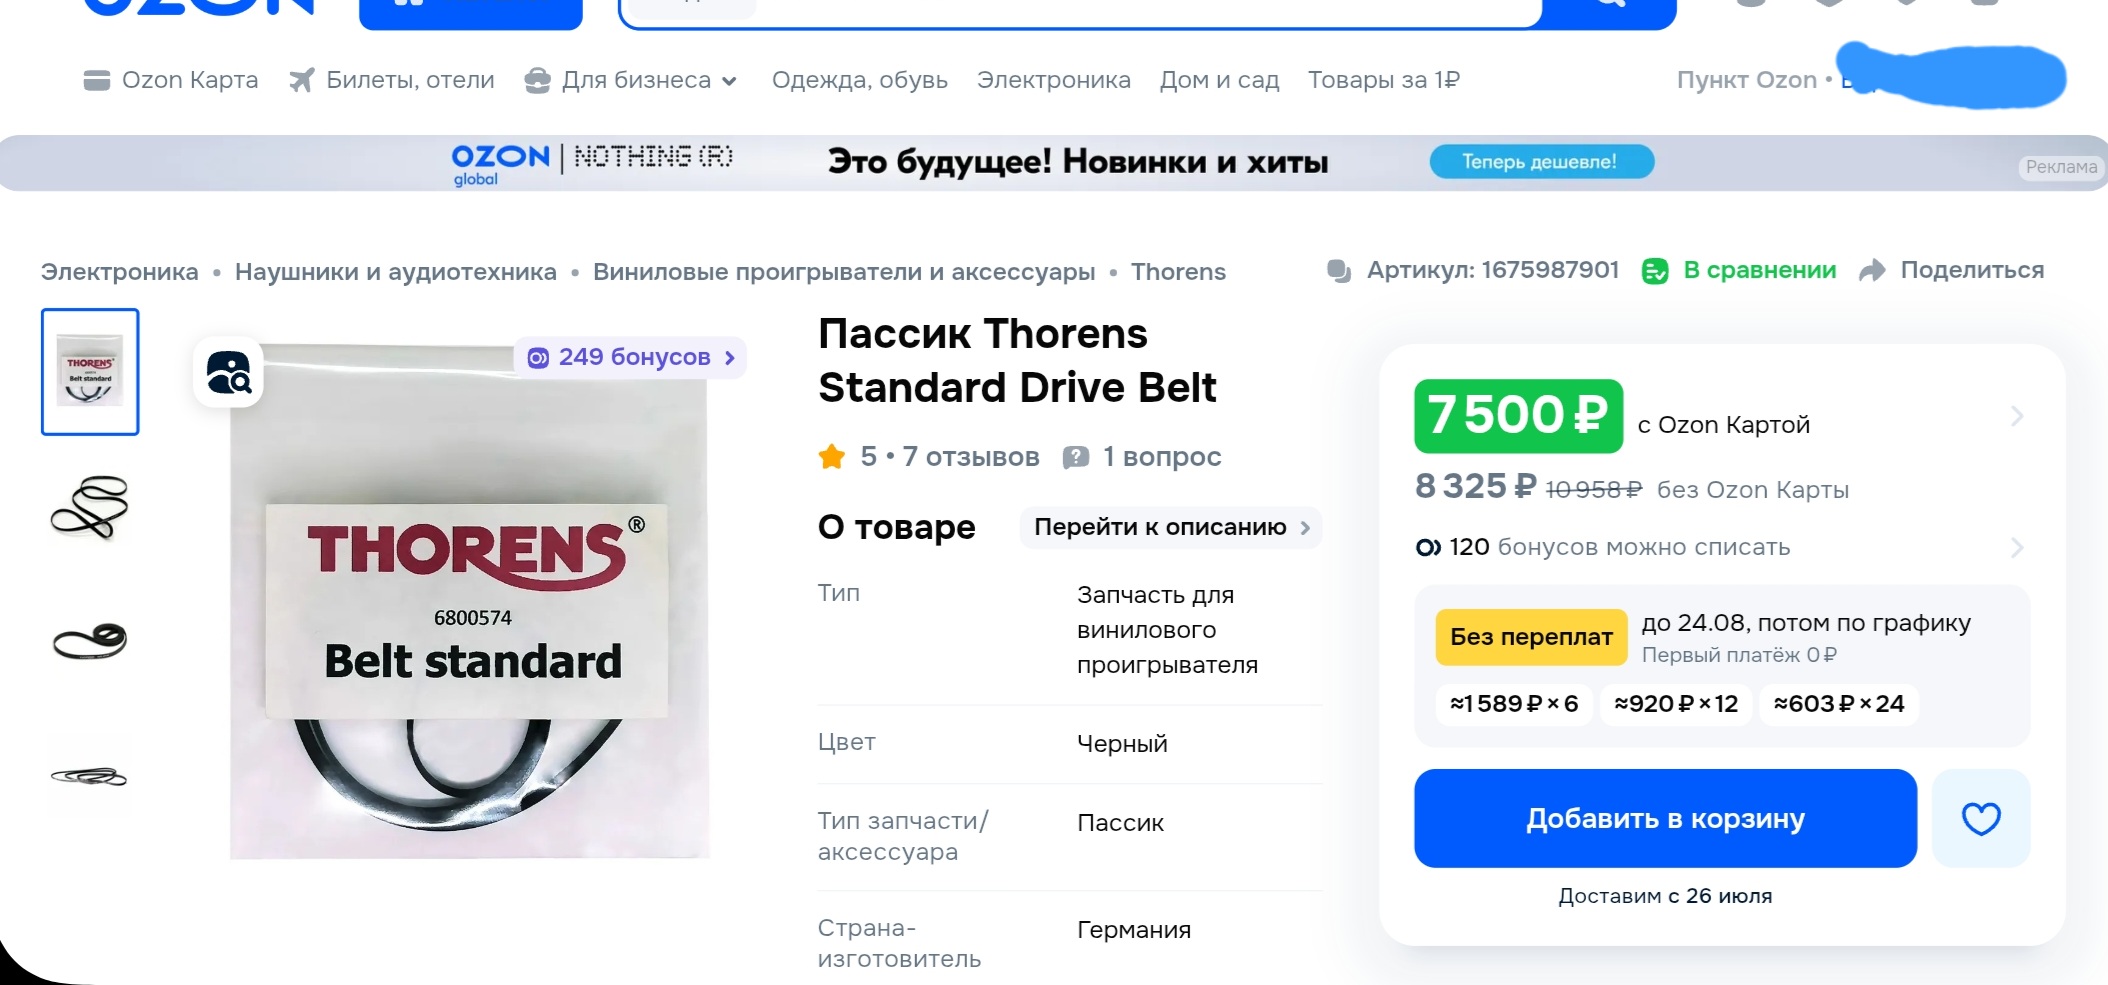Add product to favorites with heart icon
This screenshot has width=2108, height=985.
(1980, 818)
